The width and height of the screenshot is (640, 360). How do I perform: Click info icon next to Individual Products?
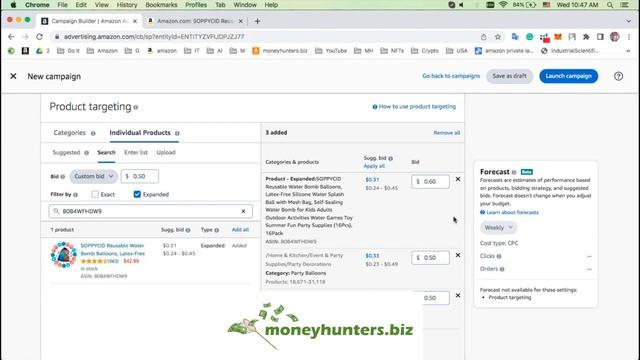(x=177, y=133)
